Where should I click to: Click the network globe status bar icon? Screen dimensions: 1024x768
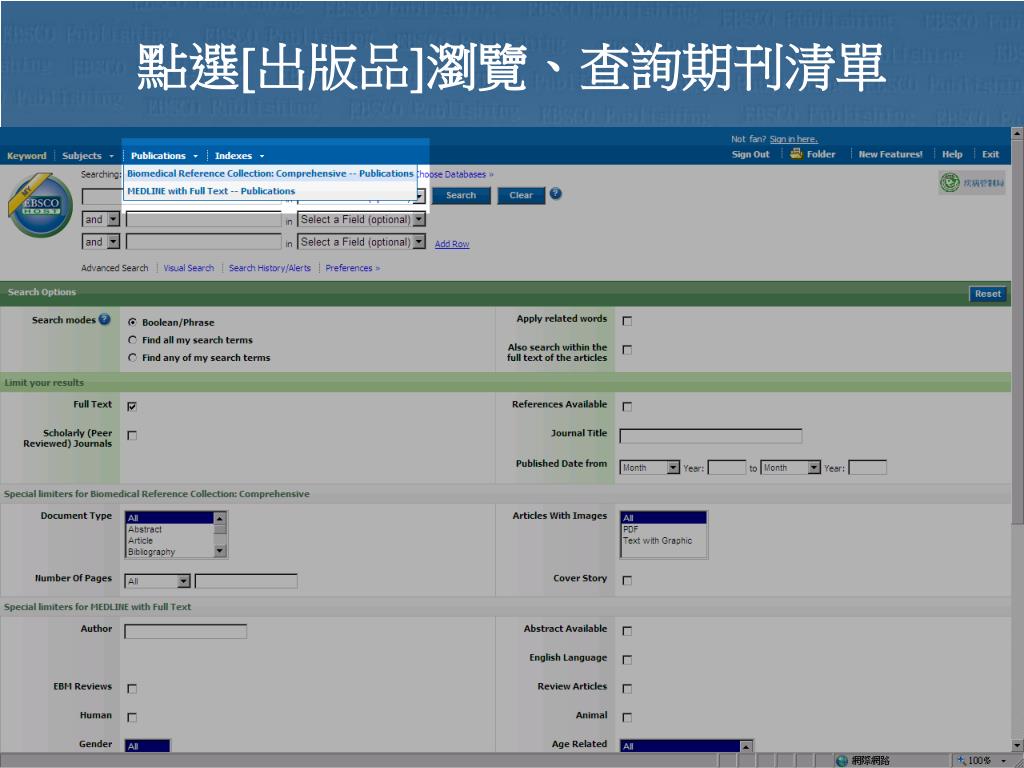(x=842, y=760)
